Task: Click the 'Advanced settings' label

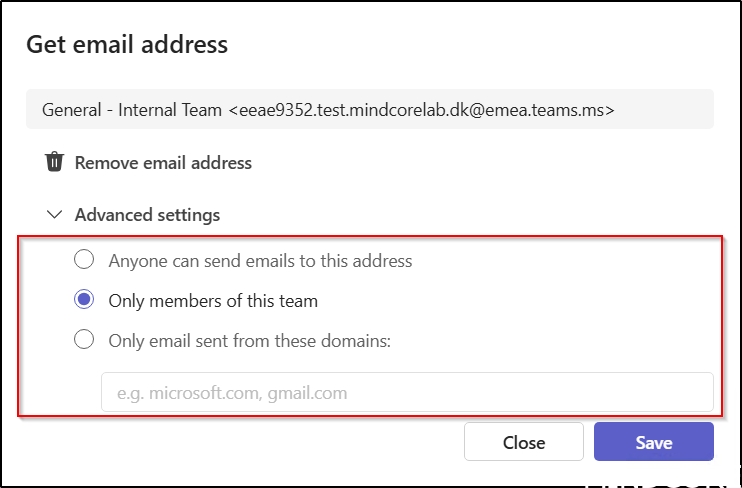Action: coord(147,215)
